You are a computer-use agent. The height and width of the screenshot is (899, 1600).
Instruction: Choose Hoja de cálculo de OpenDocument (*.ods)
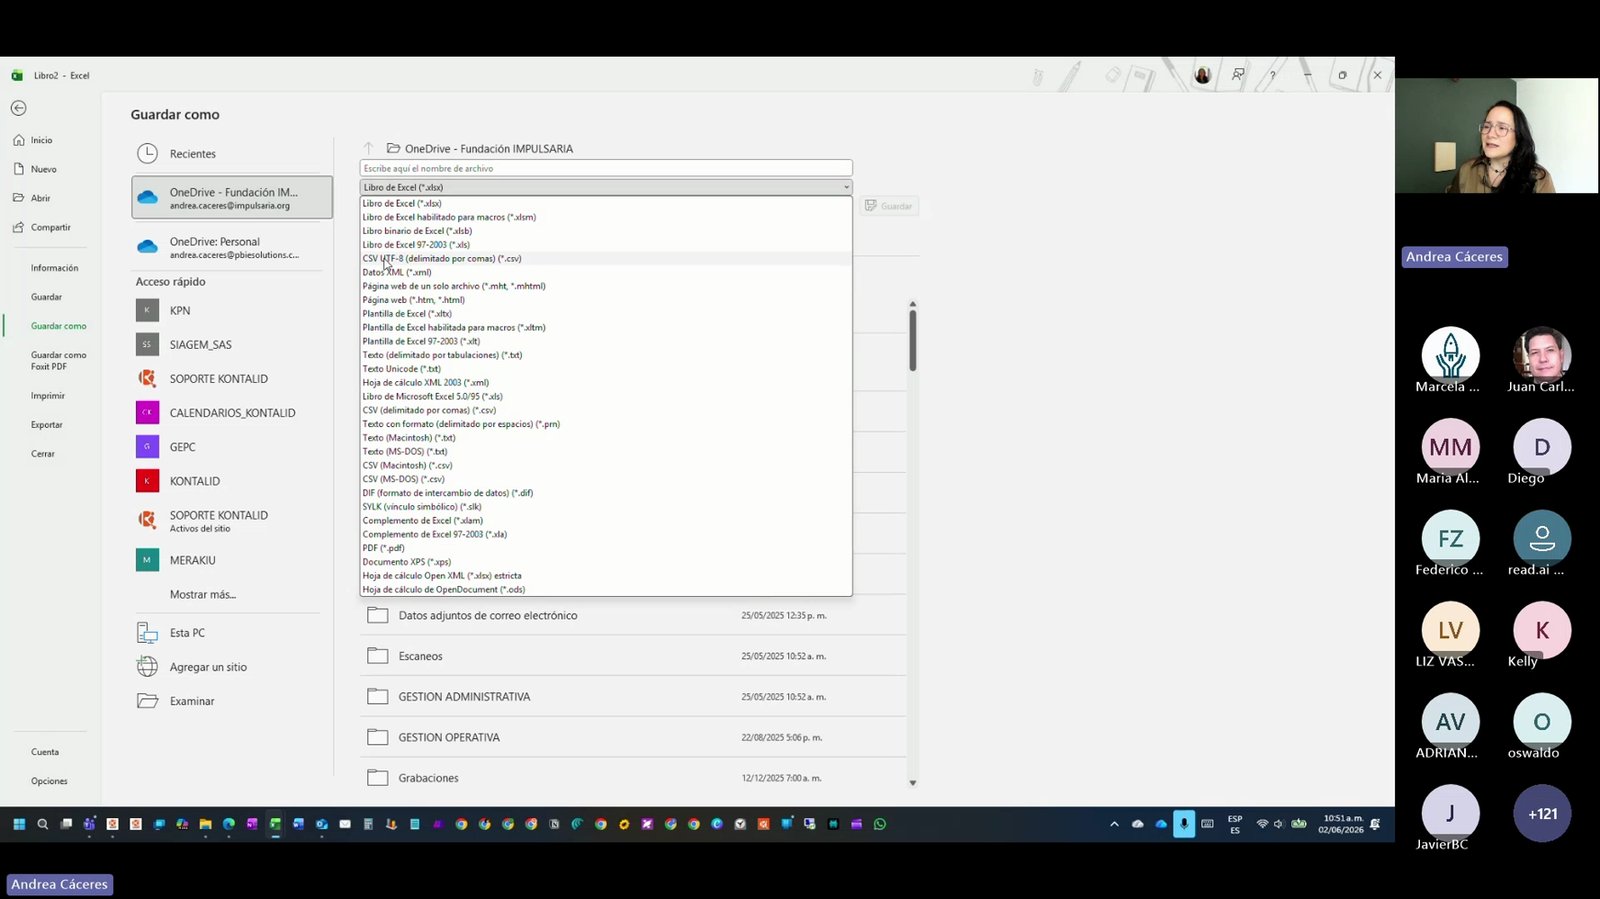606,589
